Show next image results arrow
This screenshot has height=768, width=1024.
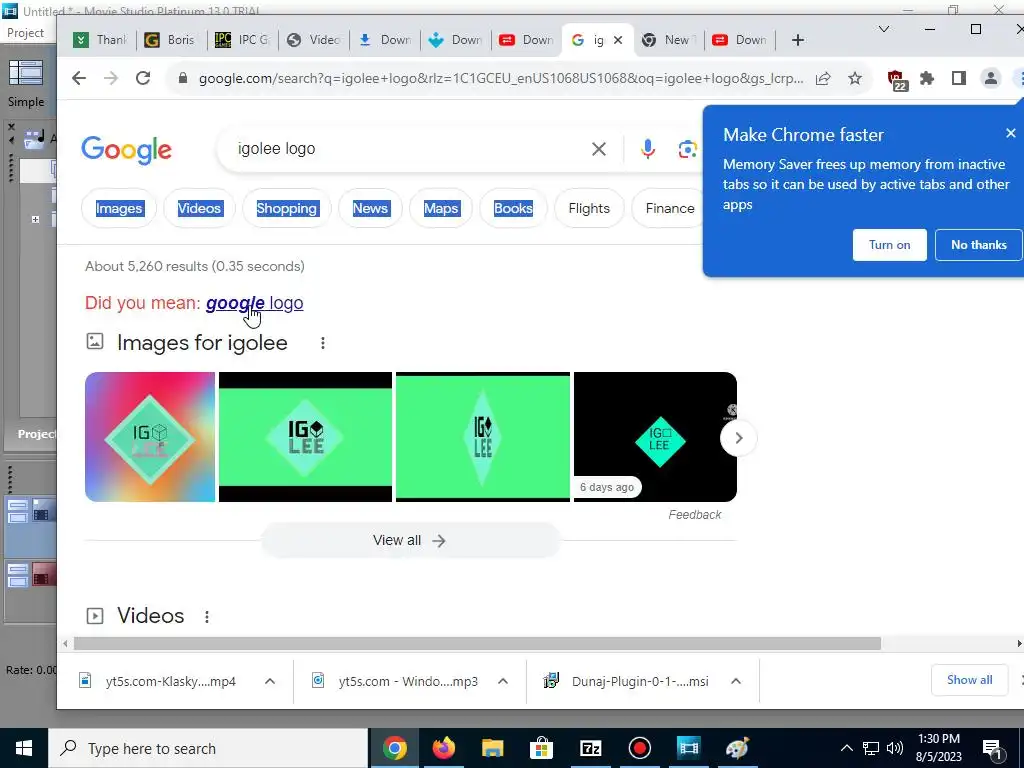pyautogui.click(x=739, y=438)
